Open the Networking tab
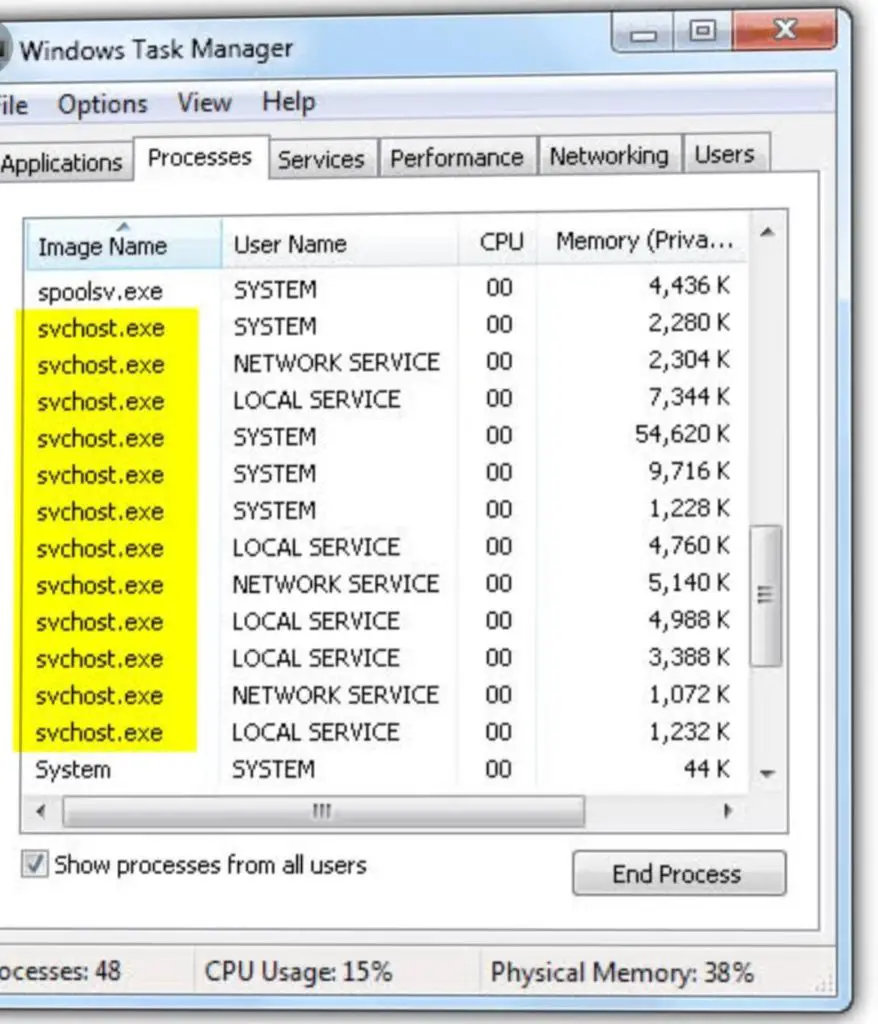This screenshot has height=1024, width=878. [x=609, y=155]
